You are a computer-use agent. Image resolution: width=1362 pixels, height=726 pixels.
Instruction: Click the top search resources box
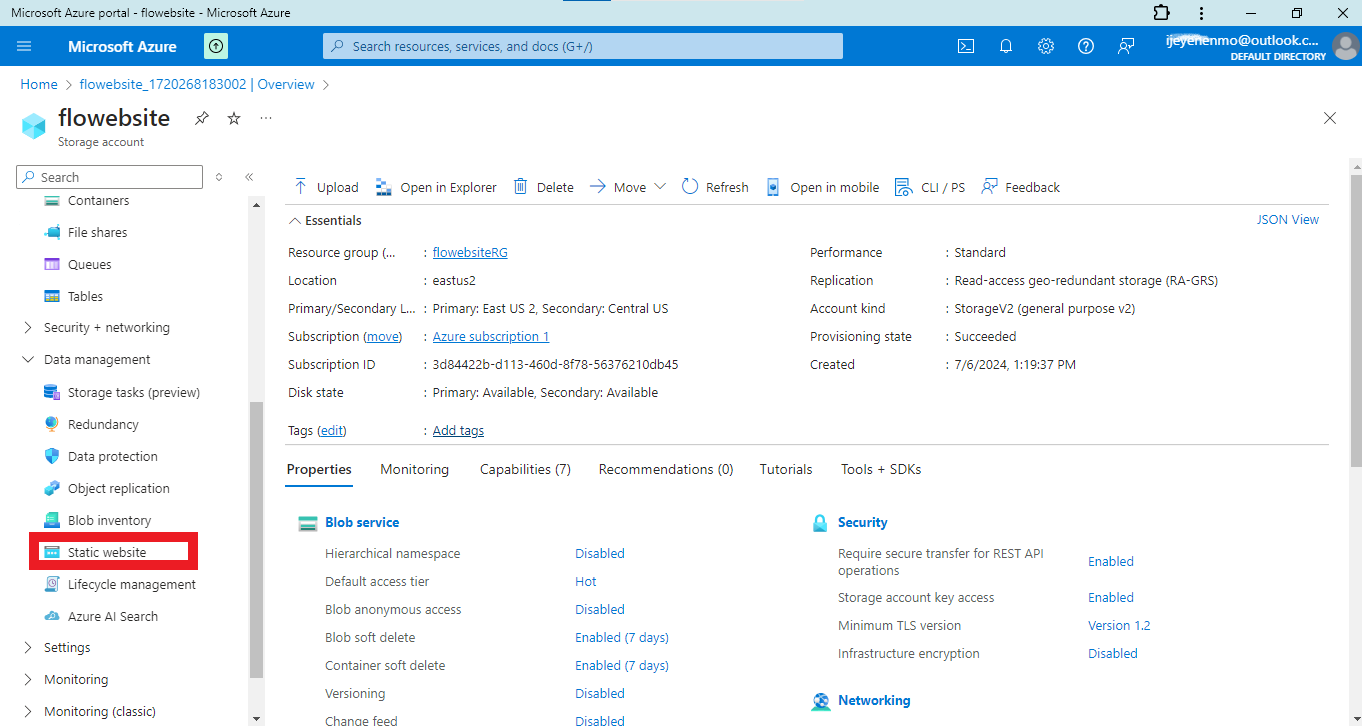583,46
